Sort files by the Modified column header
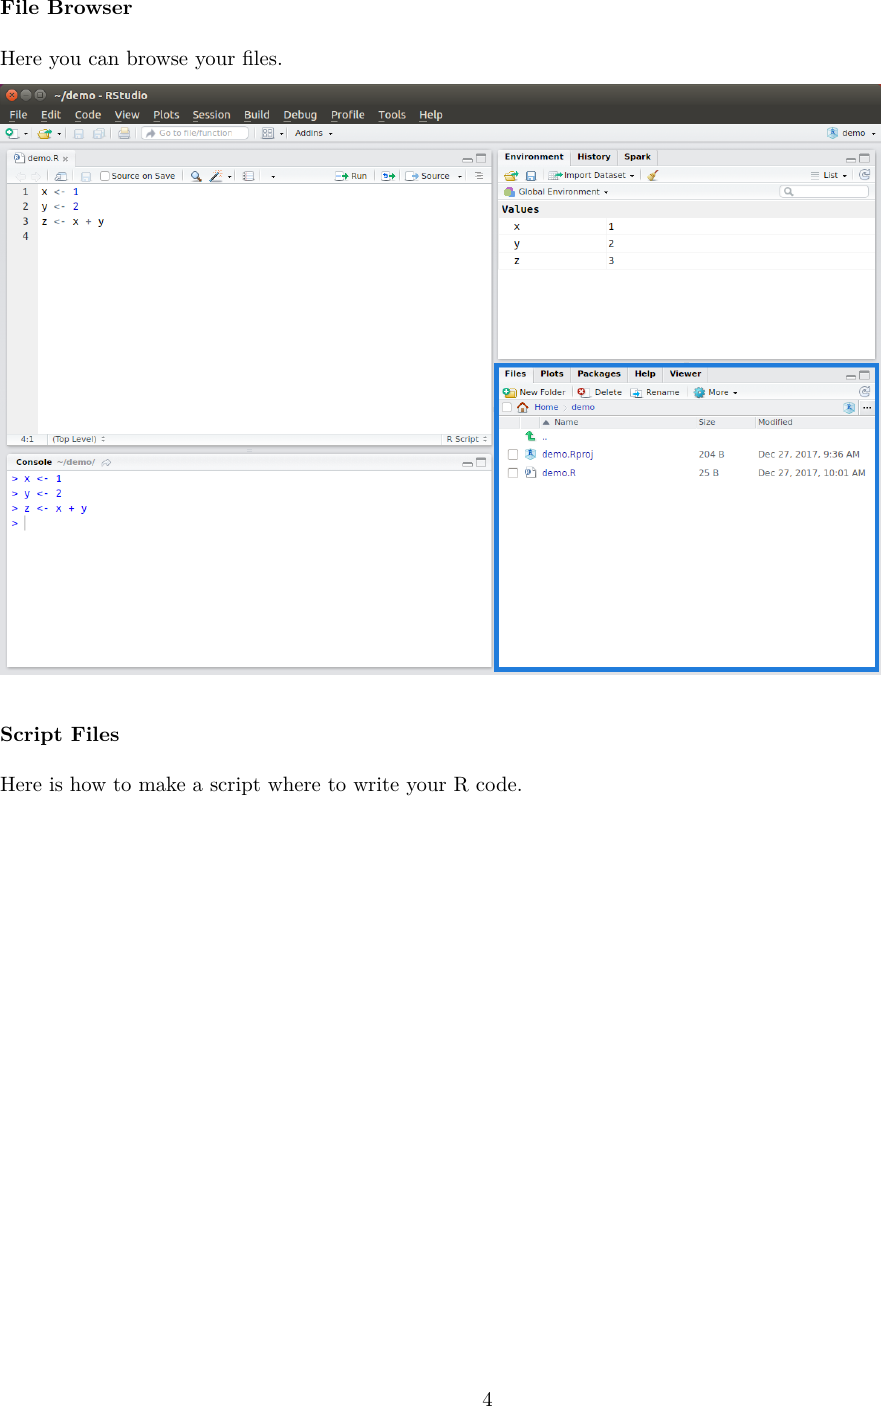 775,422
